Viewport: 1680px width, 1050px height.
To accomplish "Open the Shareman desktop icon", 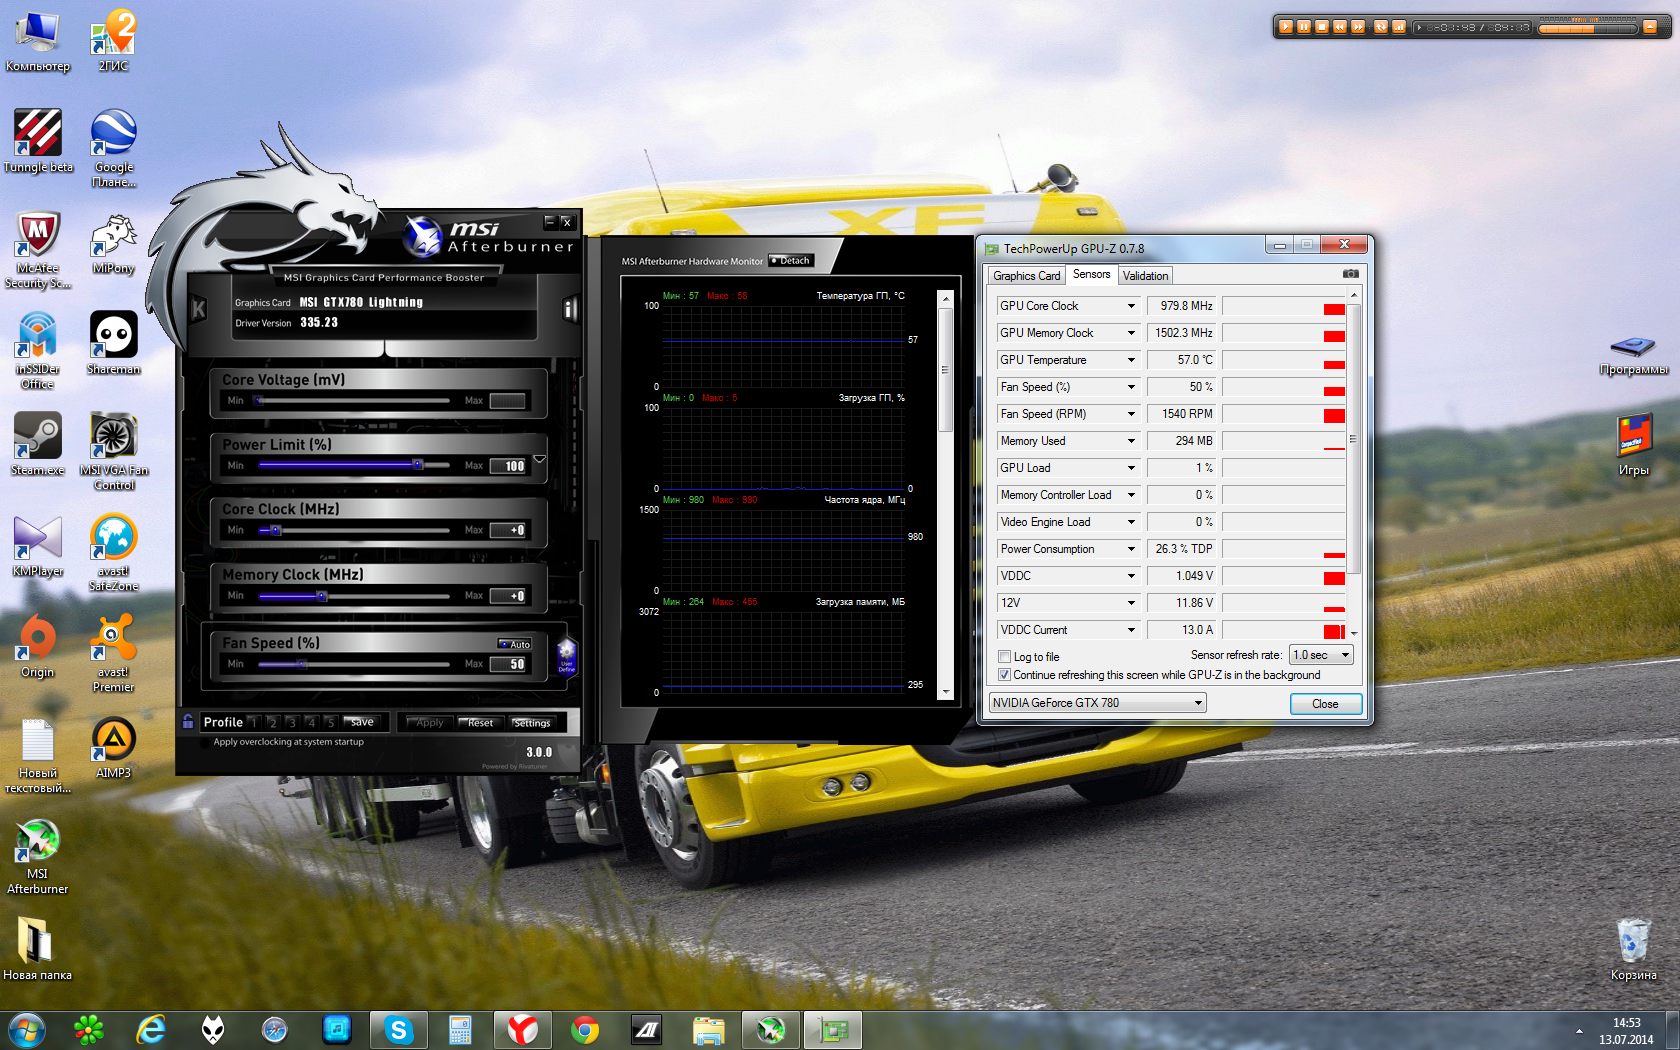I will [x=114, y=343].
